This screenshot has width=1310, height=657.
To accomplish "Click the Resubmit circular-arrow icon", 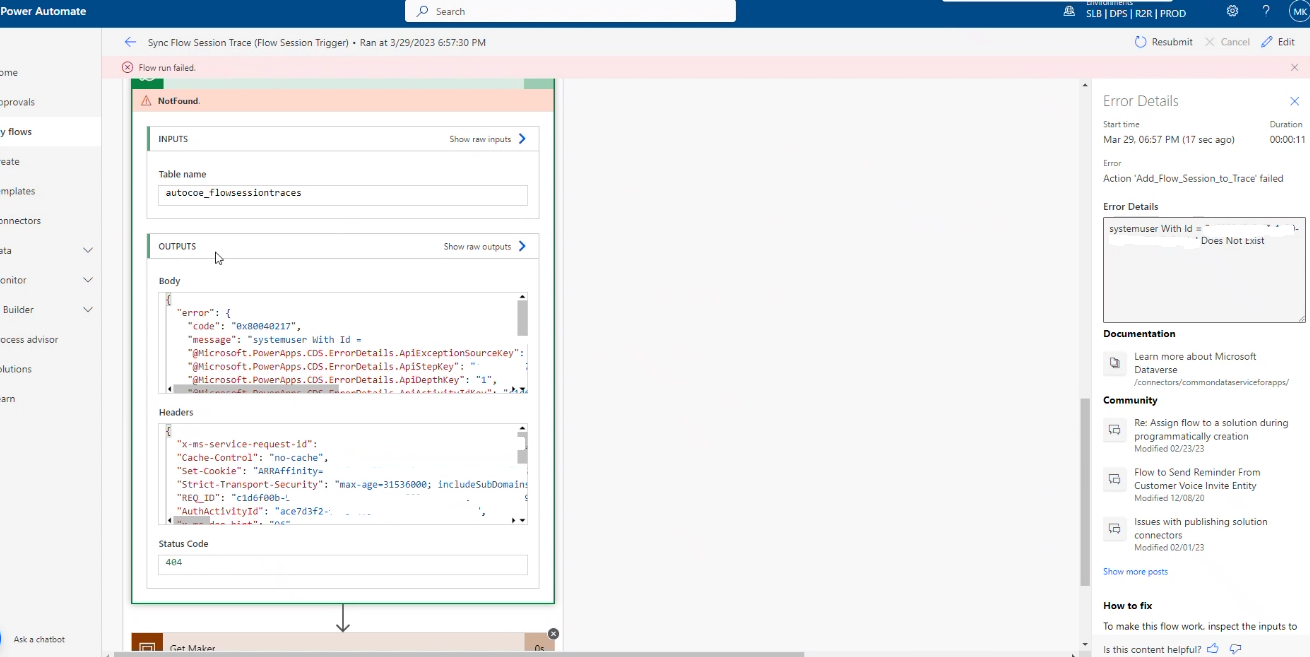I will pos(1141,41).
